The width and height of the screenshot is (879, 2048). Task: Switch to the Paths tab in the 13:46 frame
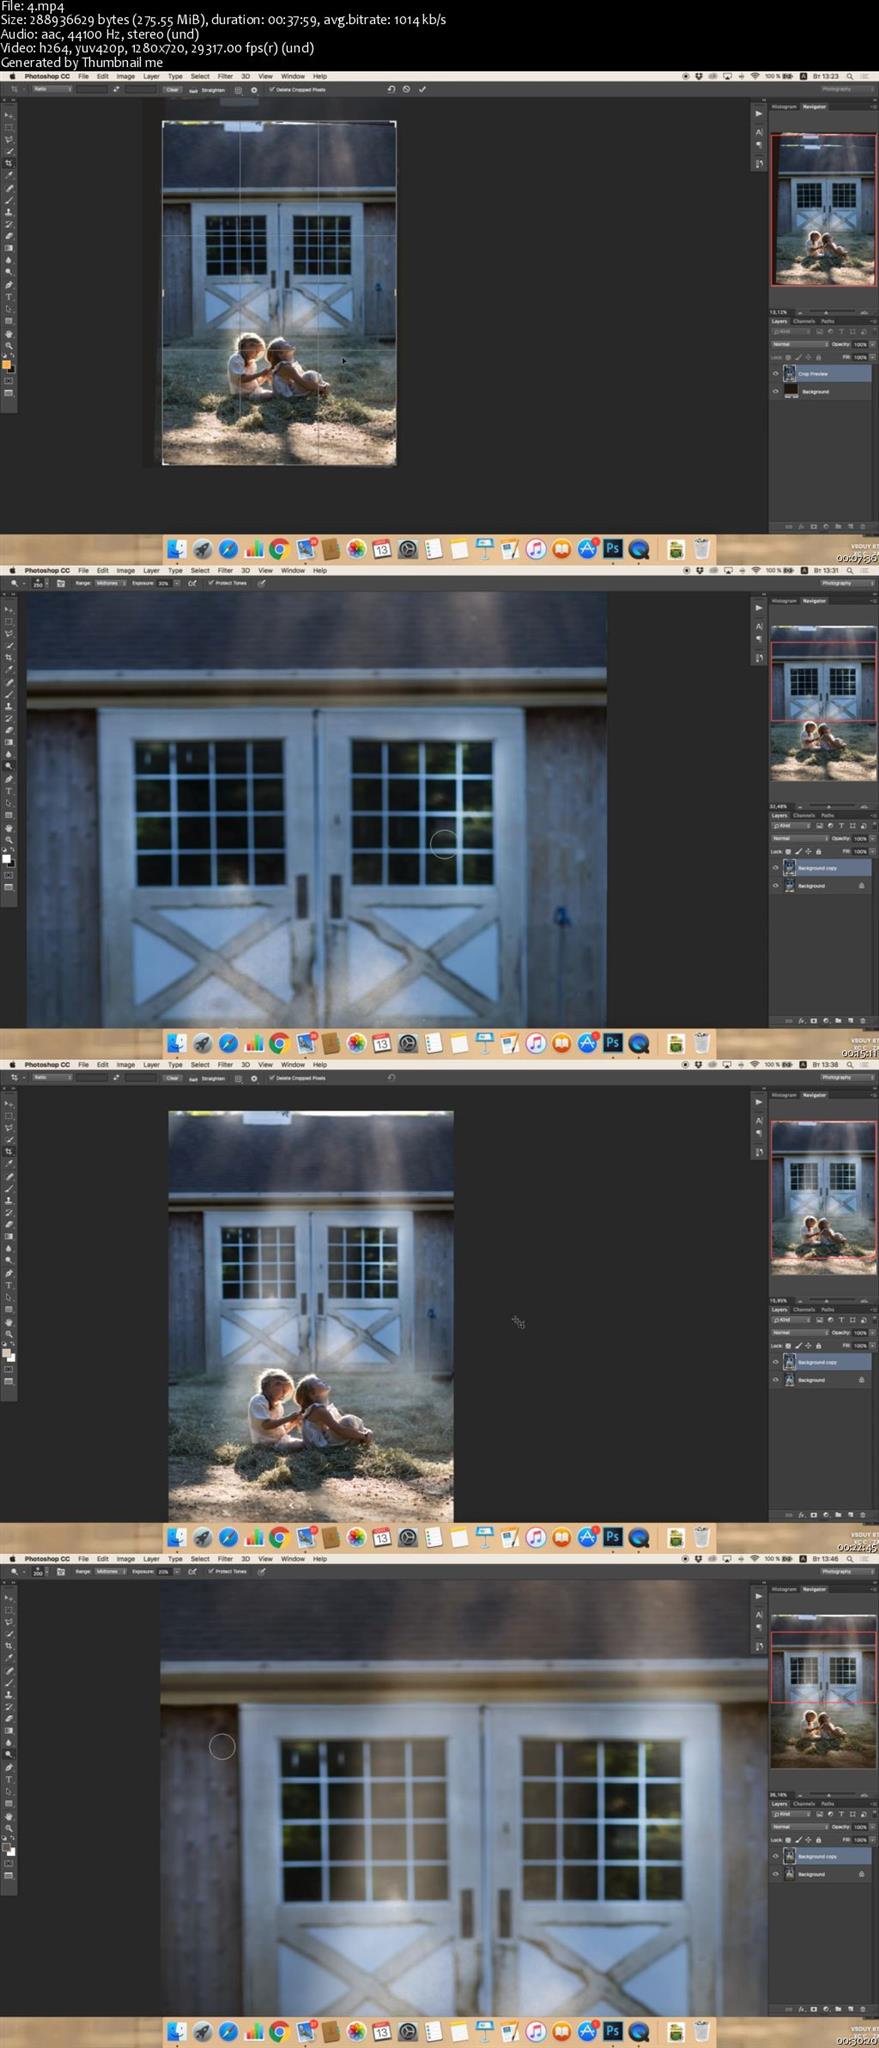(828, 1803)
